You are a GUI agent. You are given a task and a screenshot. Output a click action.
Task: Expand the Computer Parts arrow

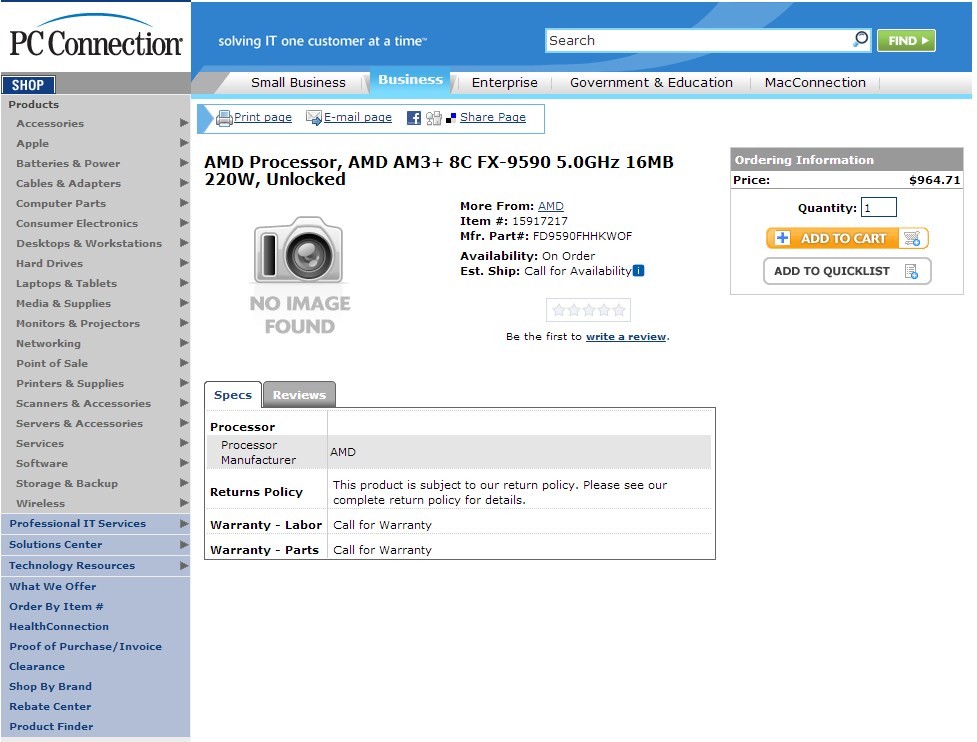point(184,202)
